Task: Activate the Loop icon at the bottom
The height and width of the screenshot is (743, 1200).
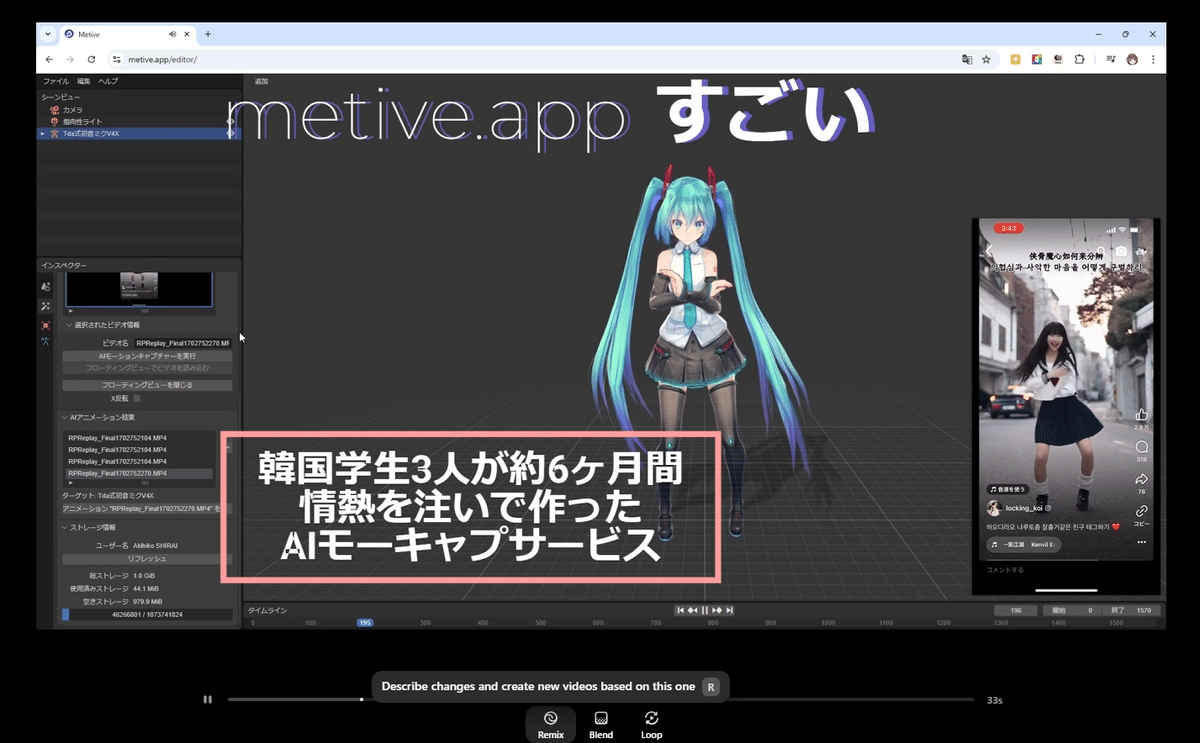Action: click(x=651, y=719)
